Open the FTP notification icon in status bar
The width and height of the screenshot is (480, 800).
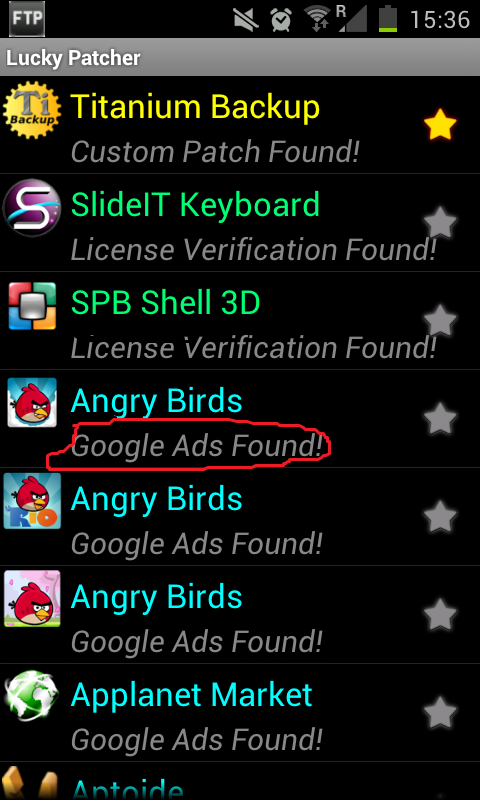click(27, 19)
